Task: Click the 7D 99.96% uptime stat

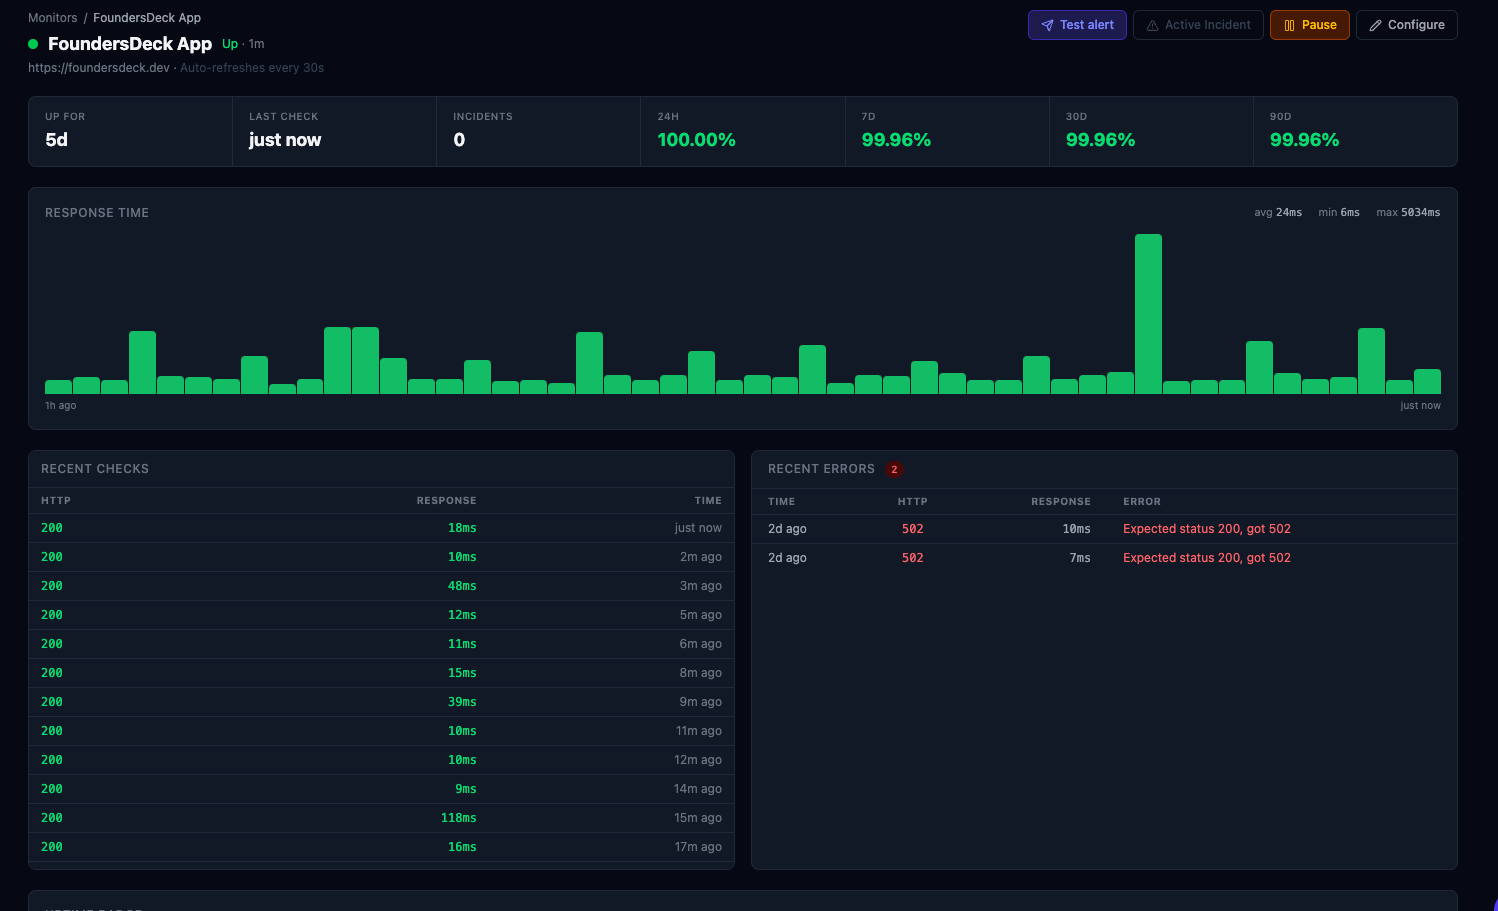Action: pyautogui.click(x=947, y=131)
